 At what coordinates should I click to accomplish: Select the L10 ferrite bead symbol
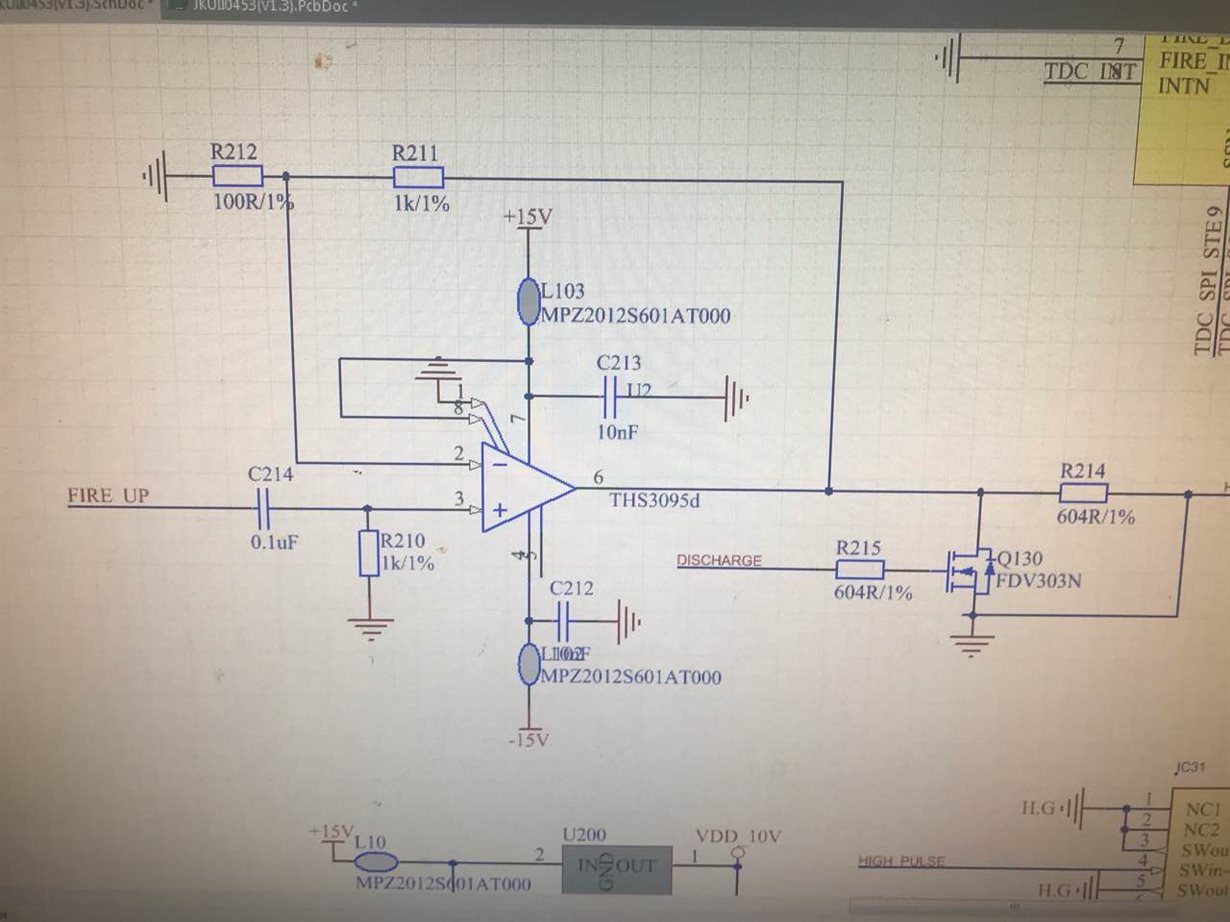(375, 861)
